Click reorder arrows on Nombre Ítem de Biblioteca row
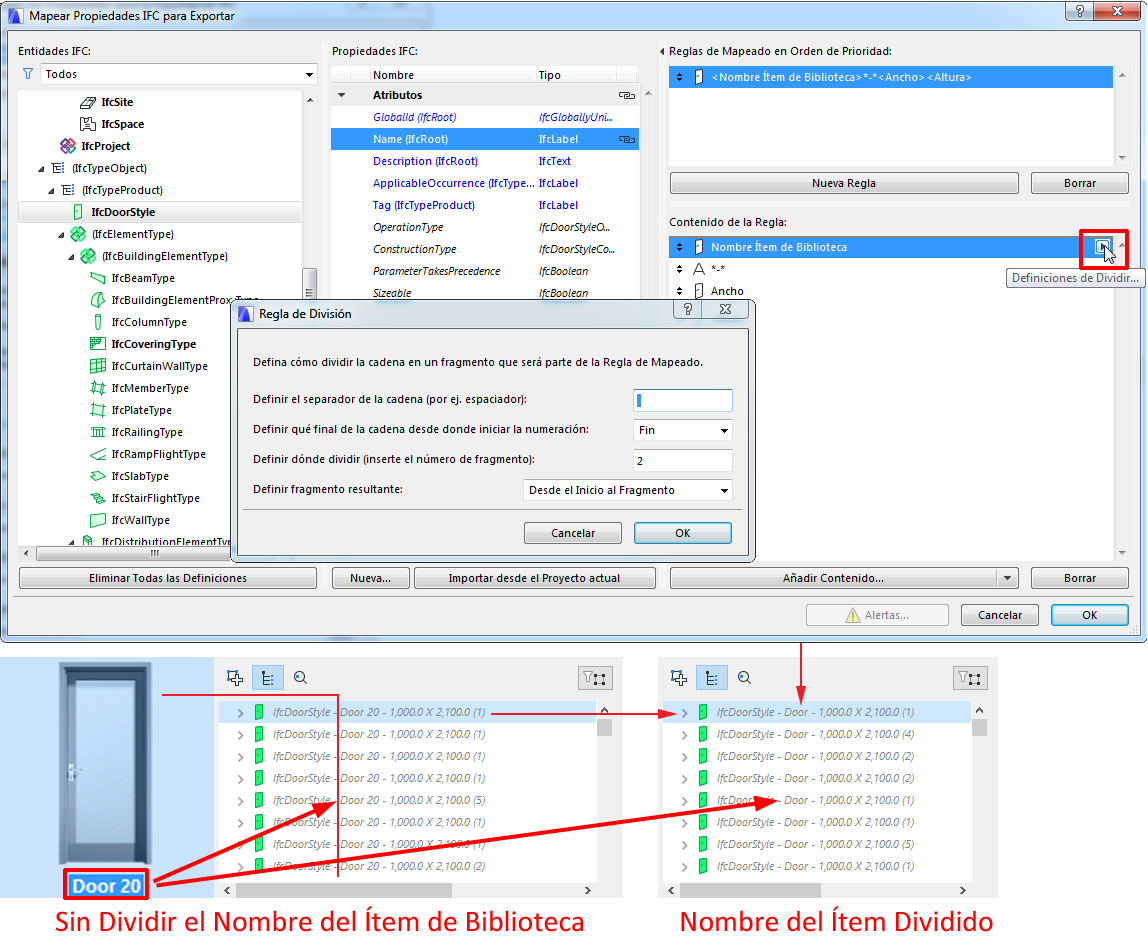Image resolution: width=1148 pixels, height=945 pixels. 679,247
